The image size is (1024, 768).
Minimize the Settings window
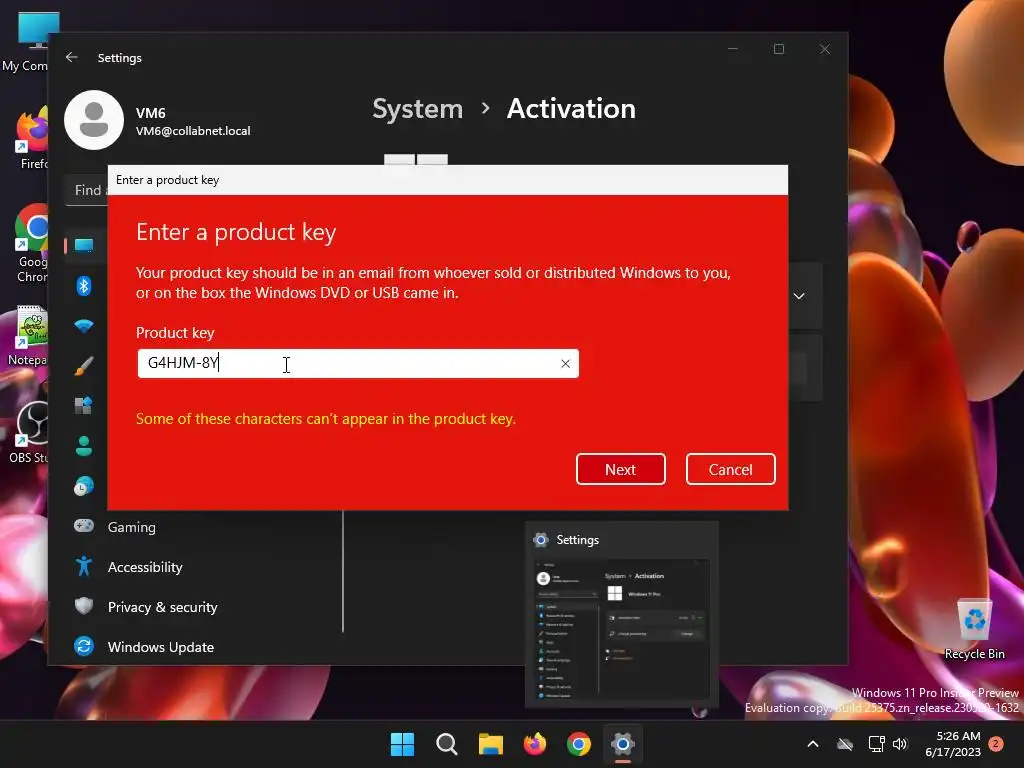coord(733,49)
